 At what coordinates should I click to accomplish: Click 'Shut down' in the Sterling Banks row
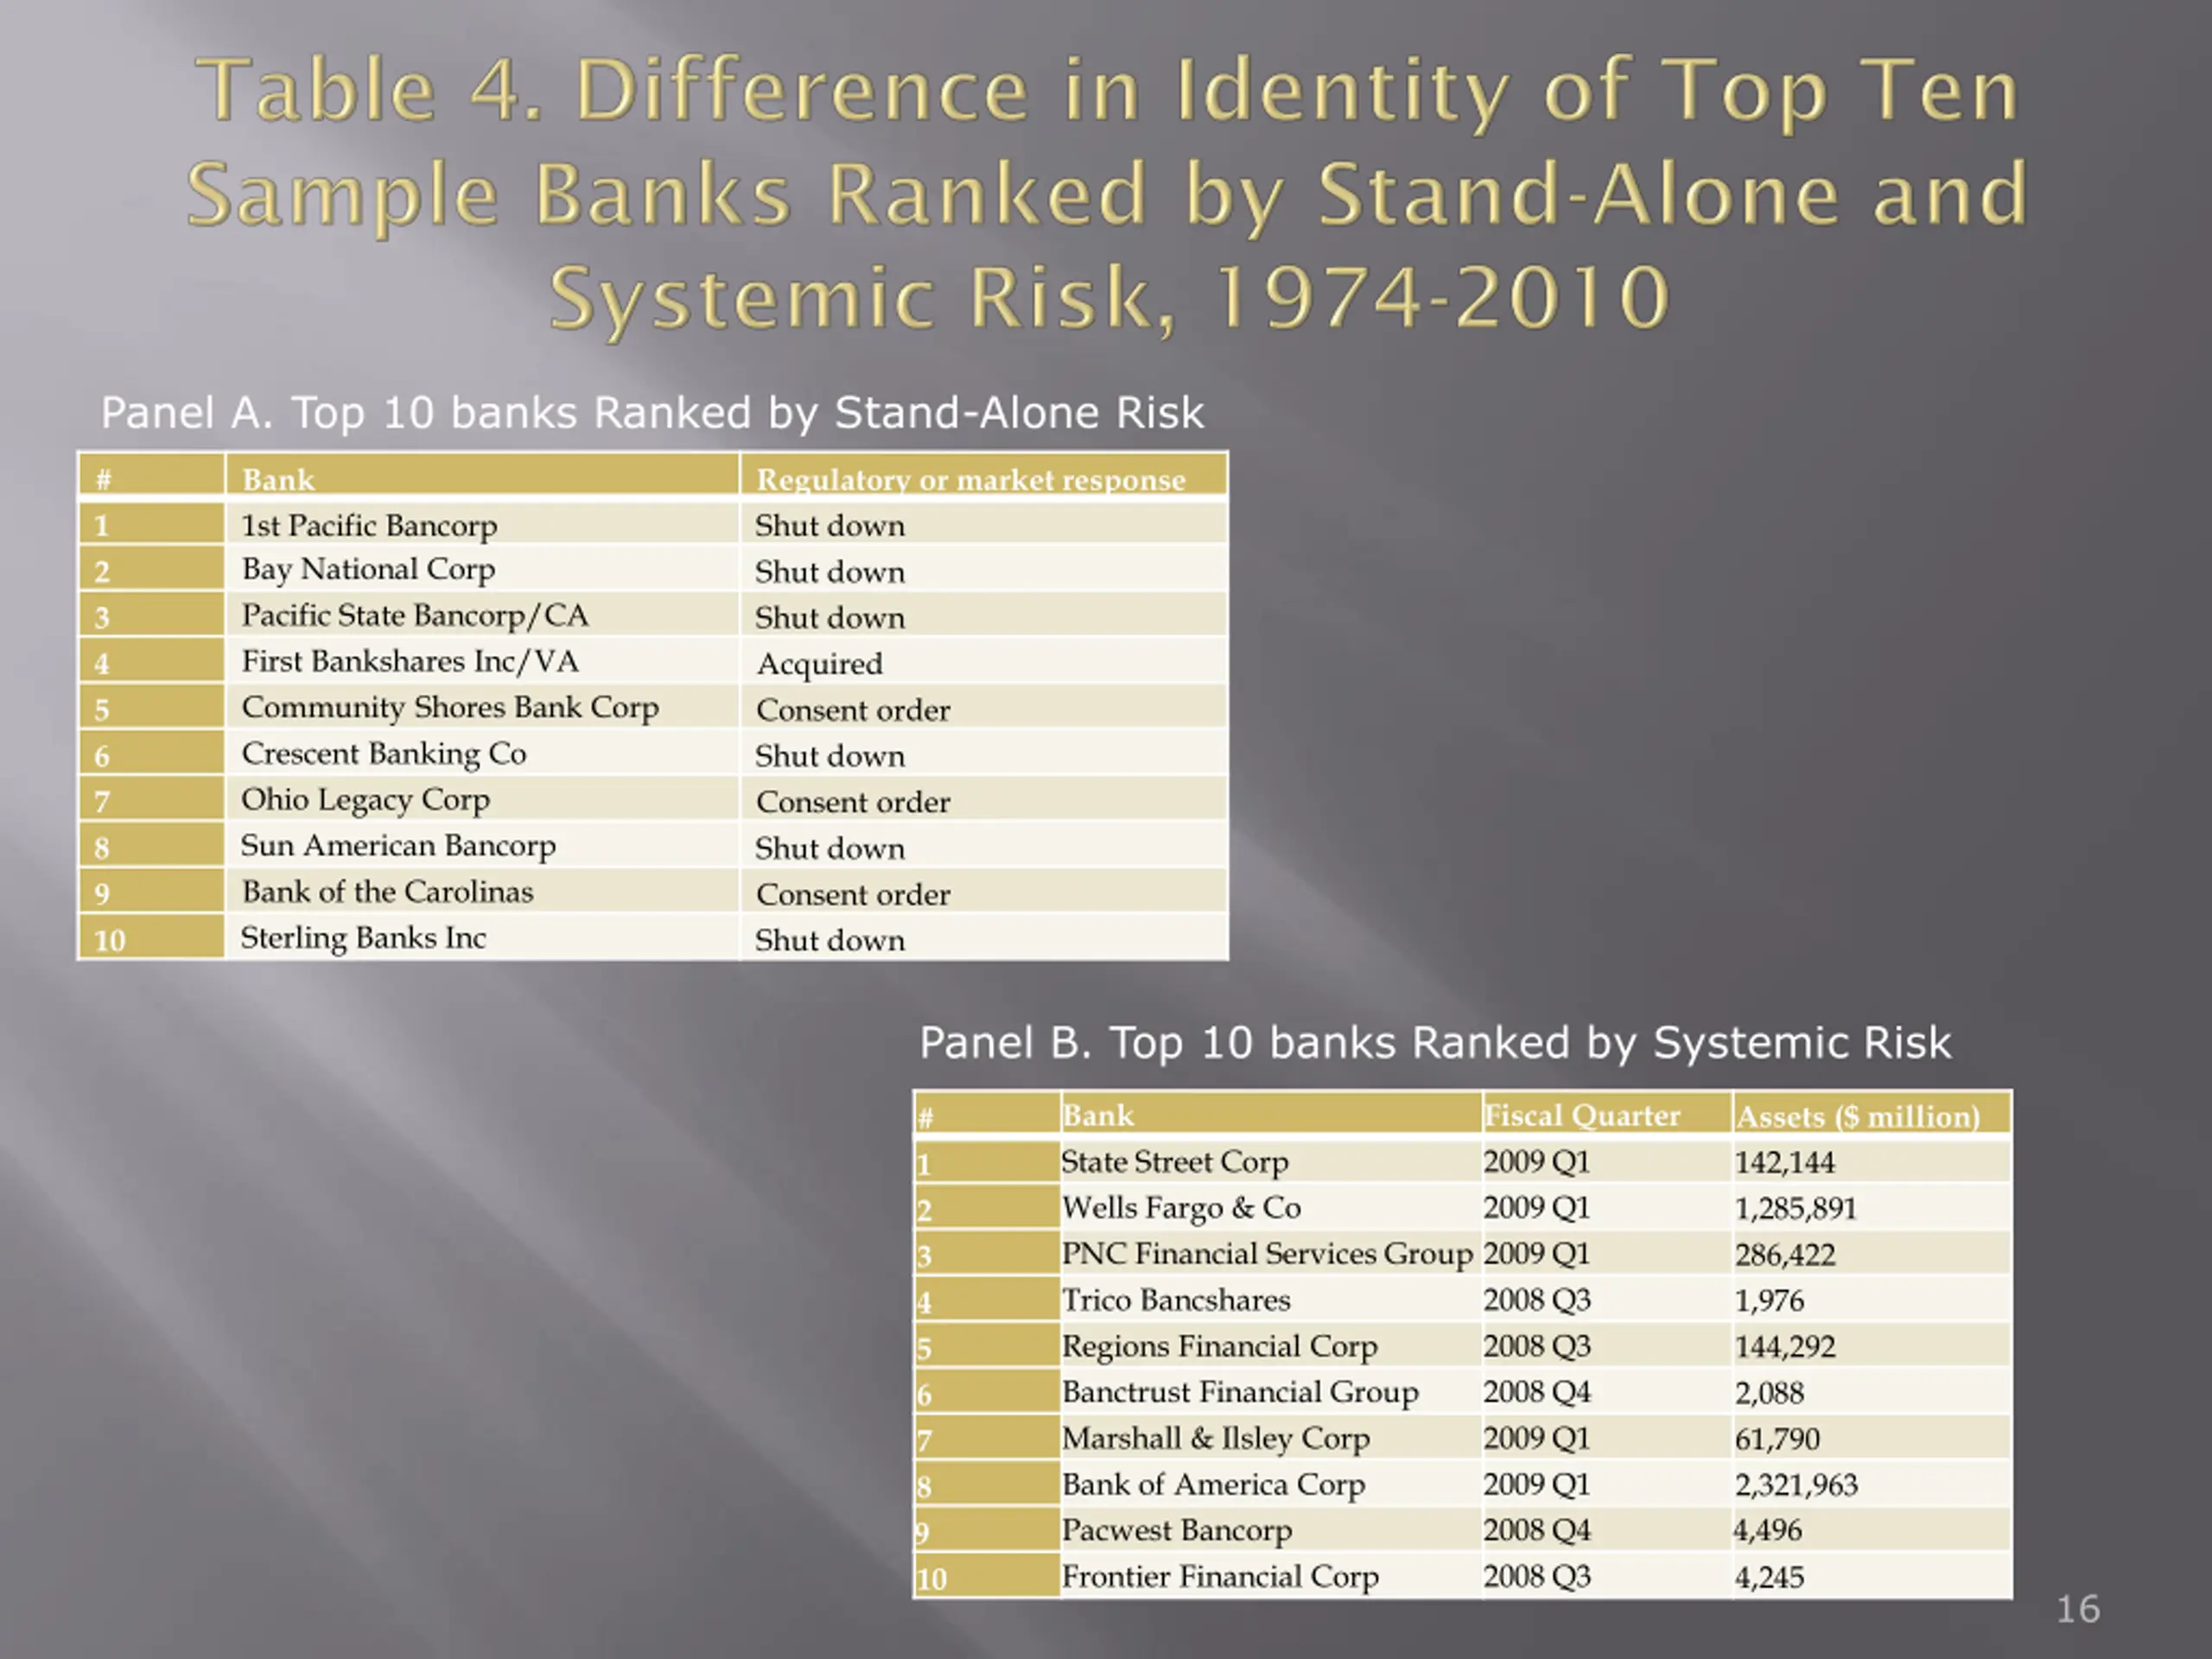pos(830,940)
